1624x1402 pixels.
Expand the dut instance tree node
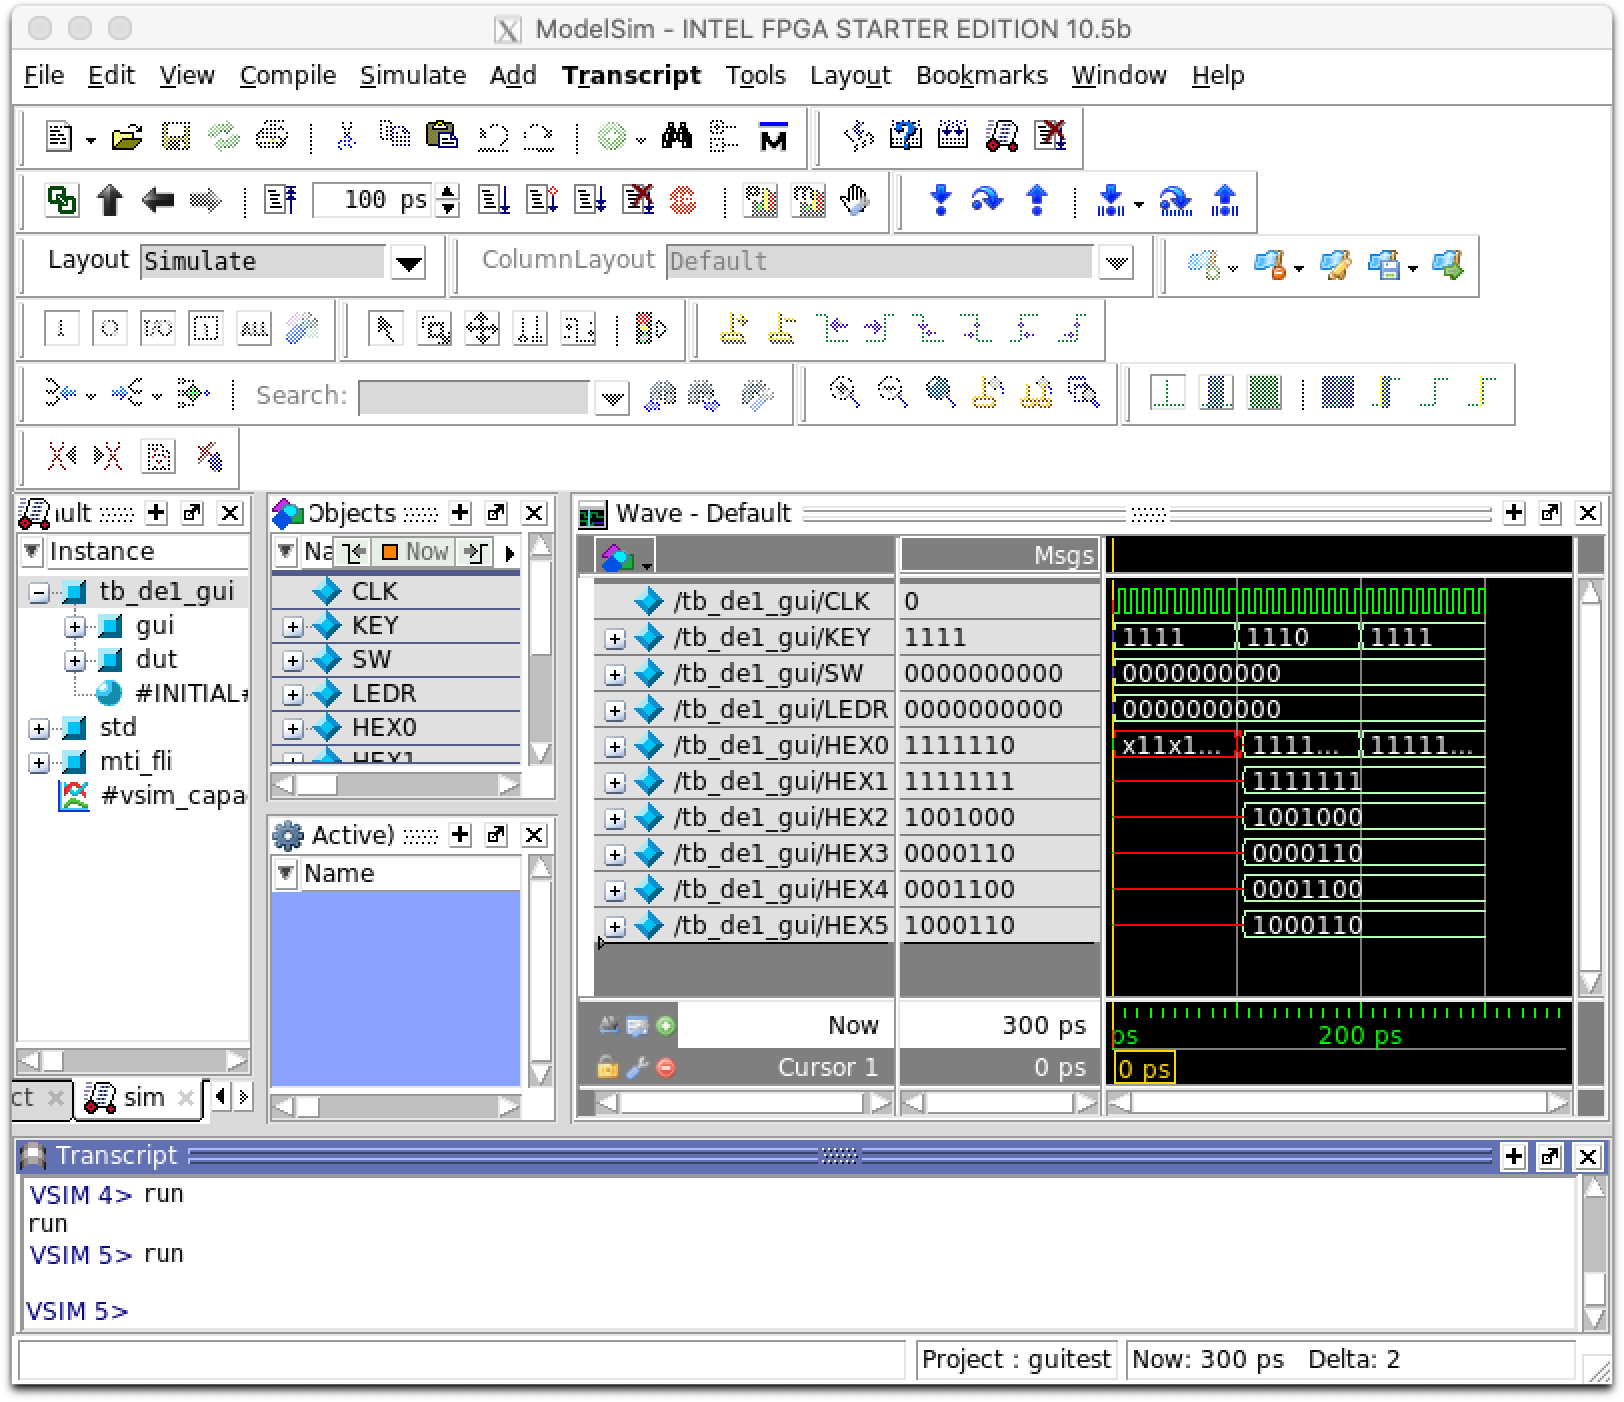pos(75,660)
